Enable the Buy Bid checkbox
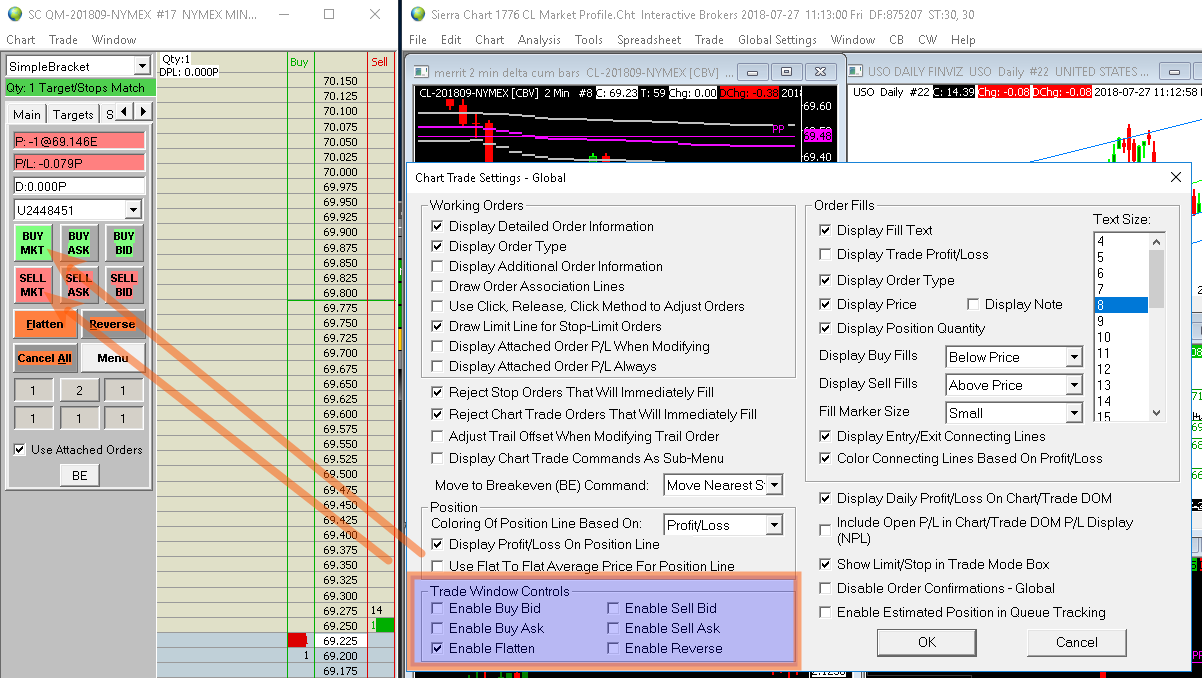Viewport: 1202px width, 678px height. 438,608
